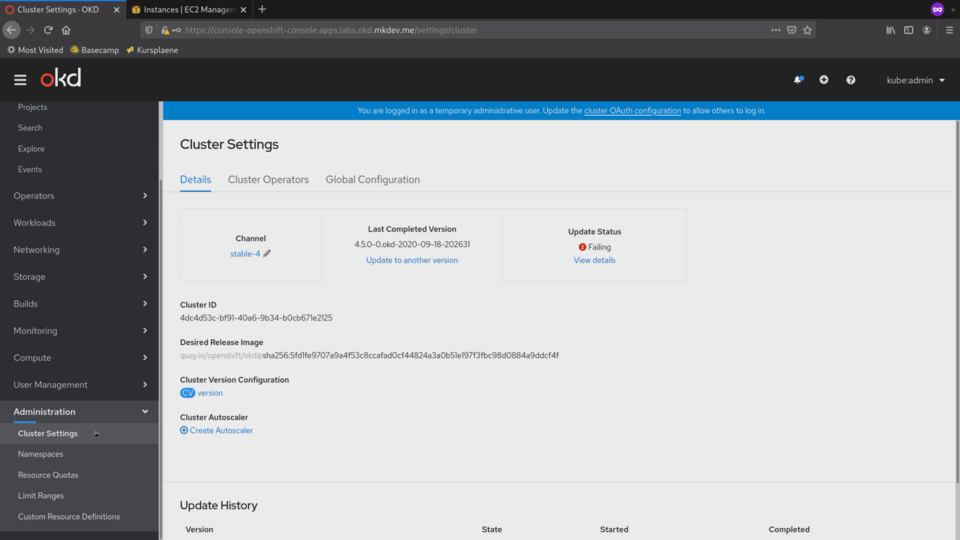
Task: Bookmark this page with the star
Action: (808, 30)
